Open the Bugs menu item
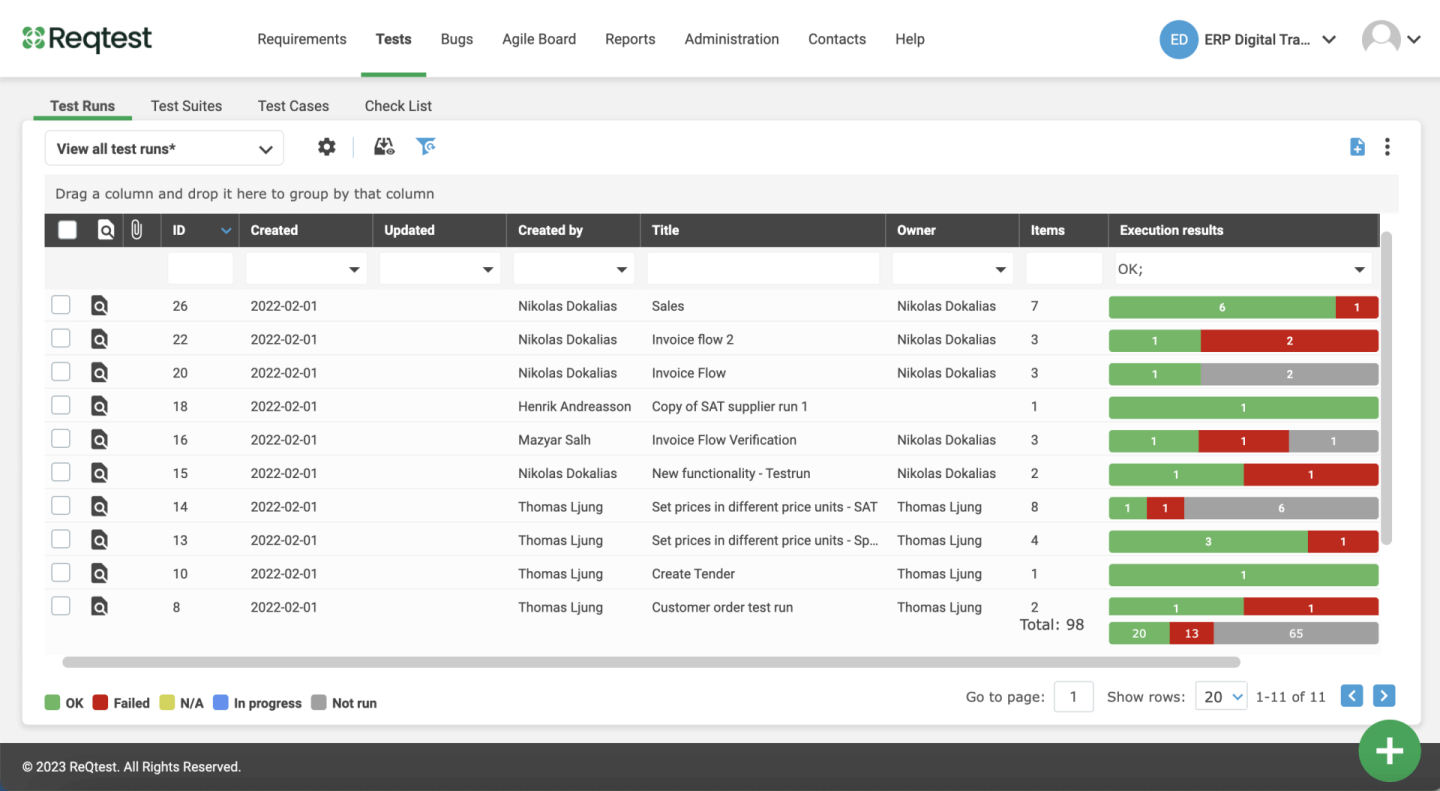The image size is (1440, 791). click(x=456, y=39)
